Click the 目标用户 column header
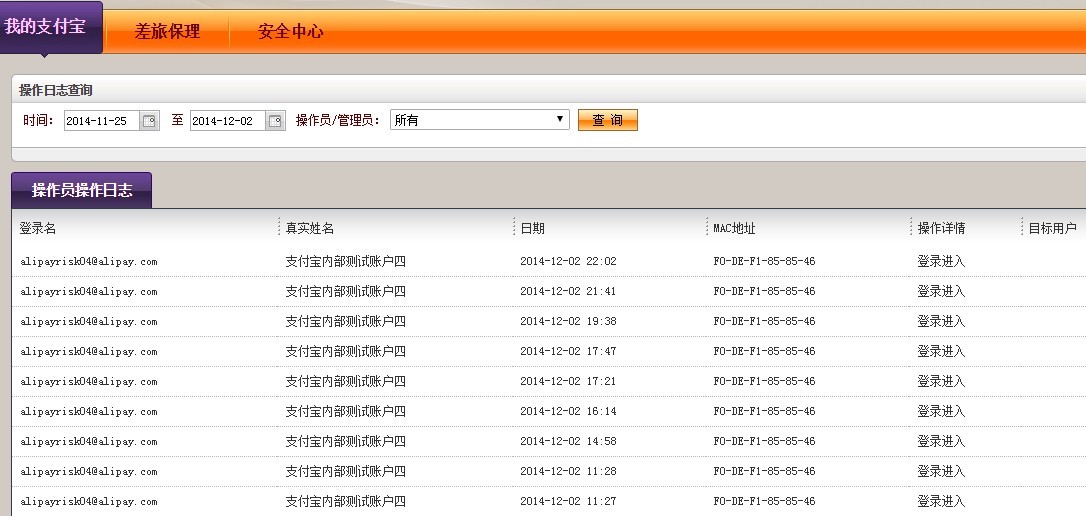1086x516 pixels. tap(1052, 228)
